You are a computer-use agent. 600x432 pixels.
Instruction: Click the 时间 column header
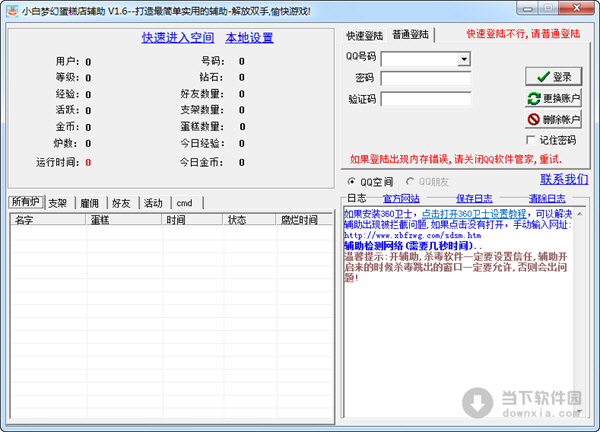tap(192, 220)
